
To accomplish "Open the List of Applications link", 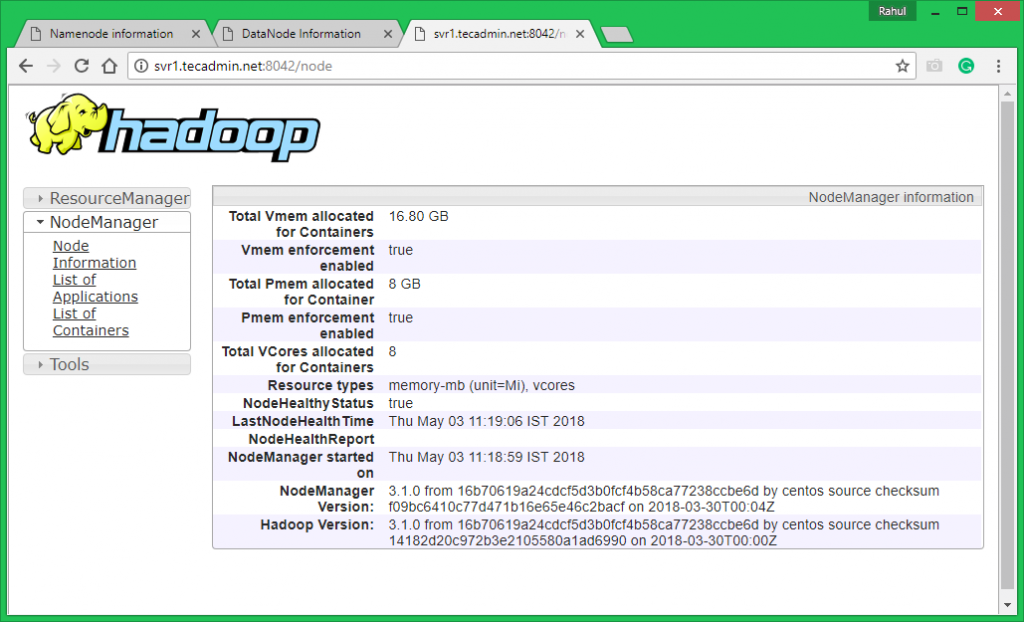I will tap(94, 288).
